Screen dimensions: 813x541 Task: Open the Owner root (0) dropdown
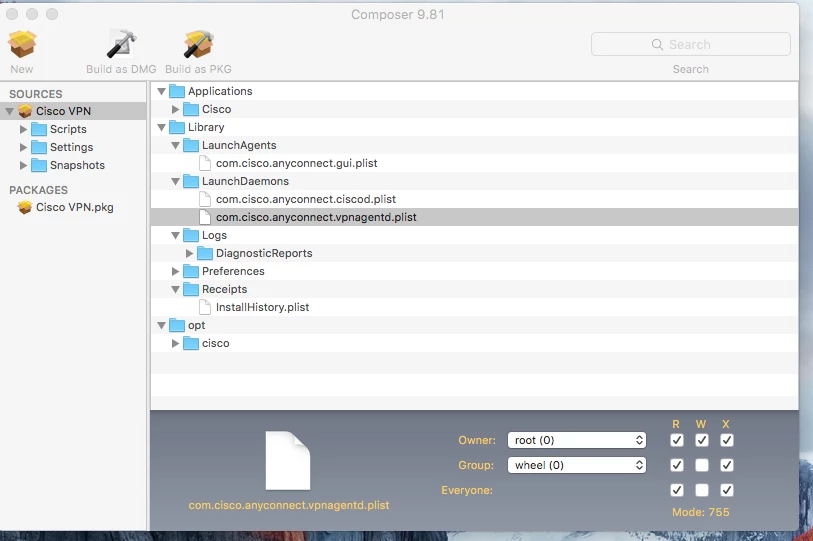577,440
